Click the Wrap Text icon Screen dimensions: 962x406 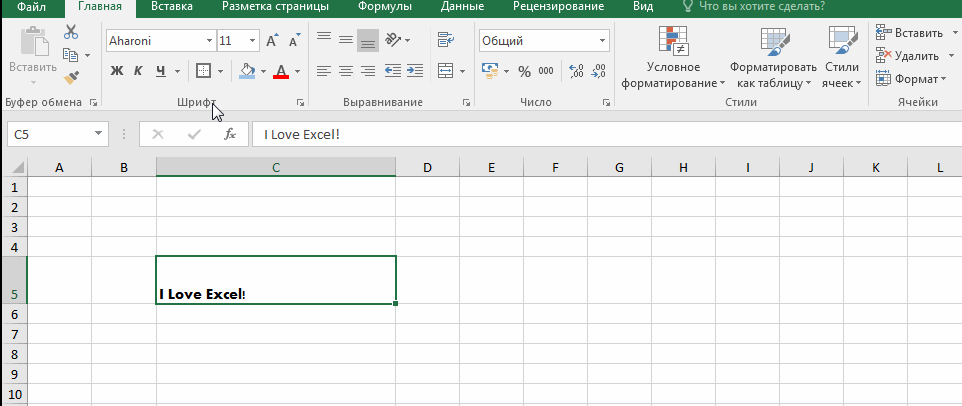(445, 40)
